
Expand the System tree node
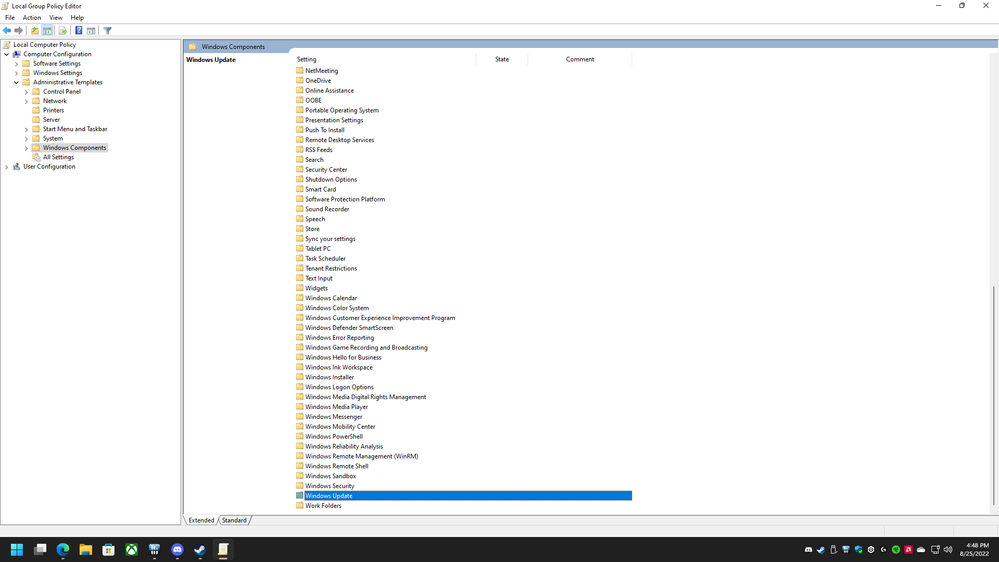(x=26, y=138)
